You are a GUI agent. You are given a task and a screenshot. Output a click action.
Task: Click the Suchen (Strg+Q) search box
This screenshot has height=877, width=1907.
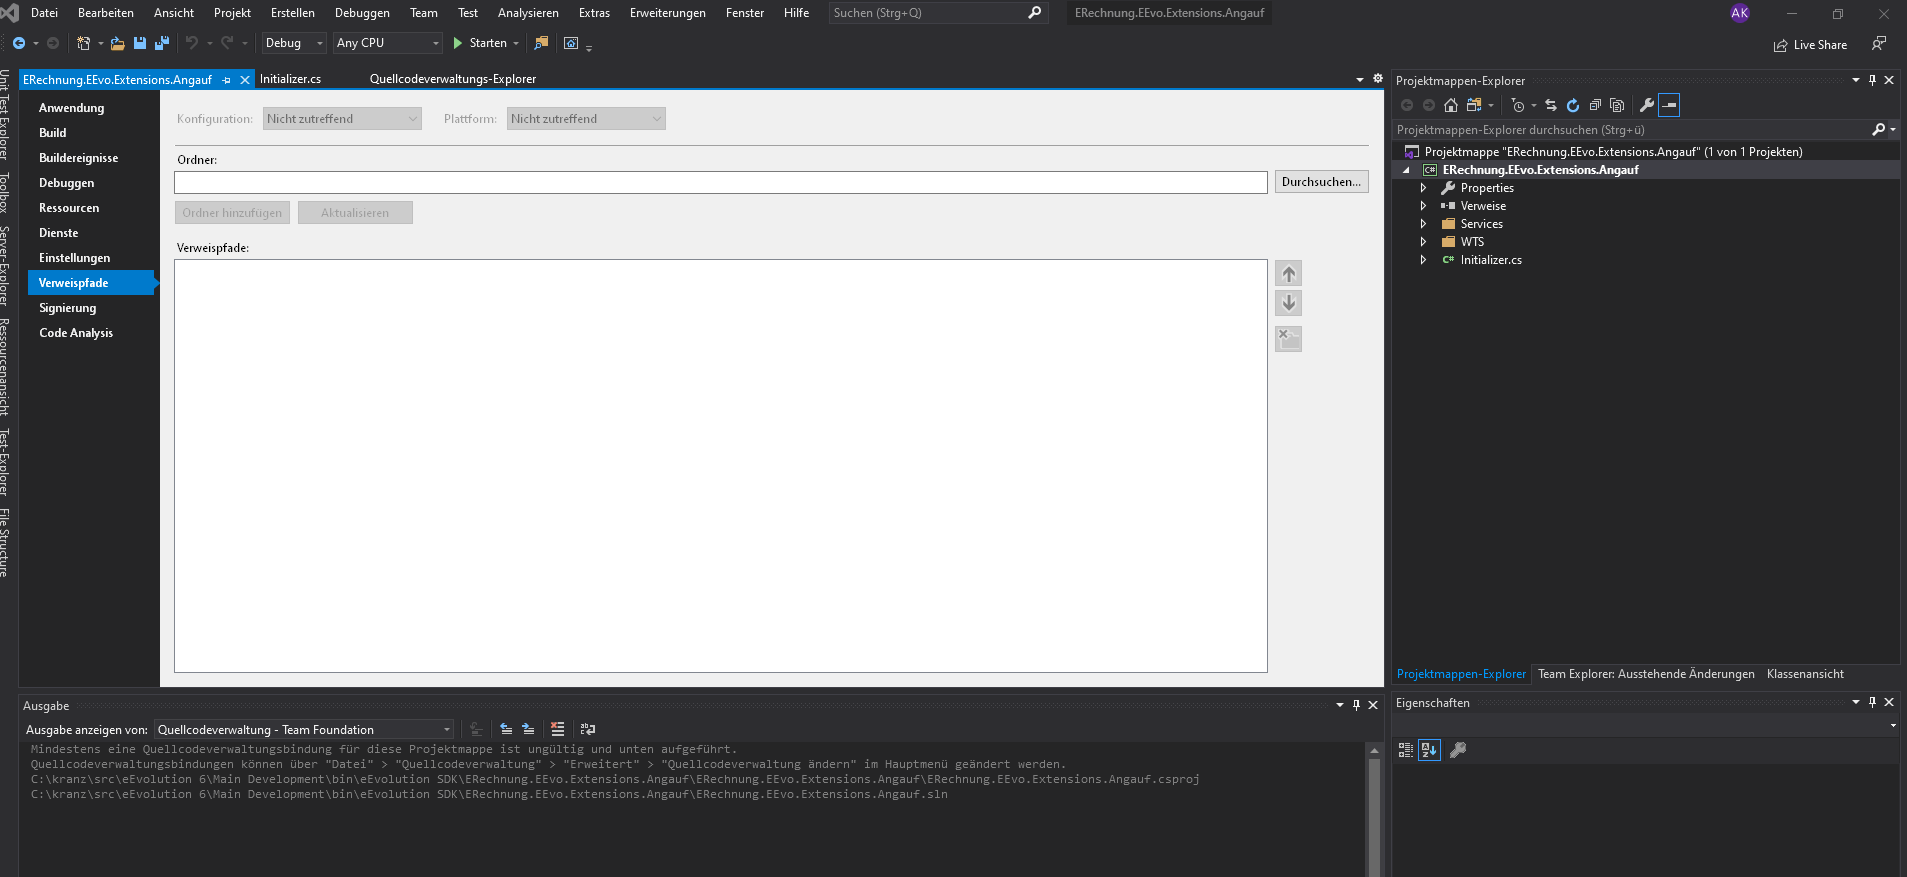coord(938,13)
